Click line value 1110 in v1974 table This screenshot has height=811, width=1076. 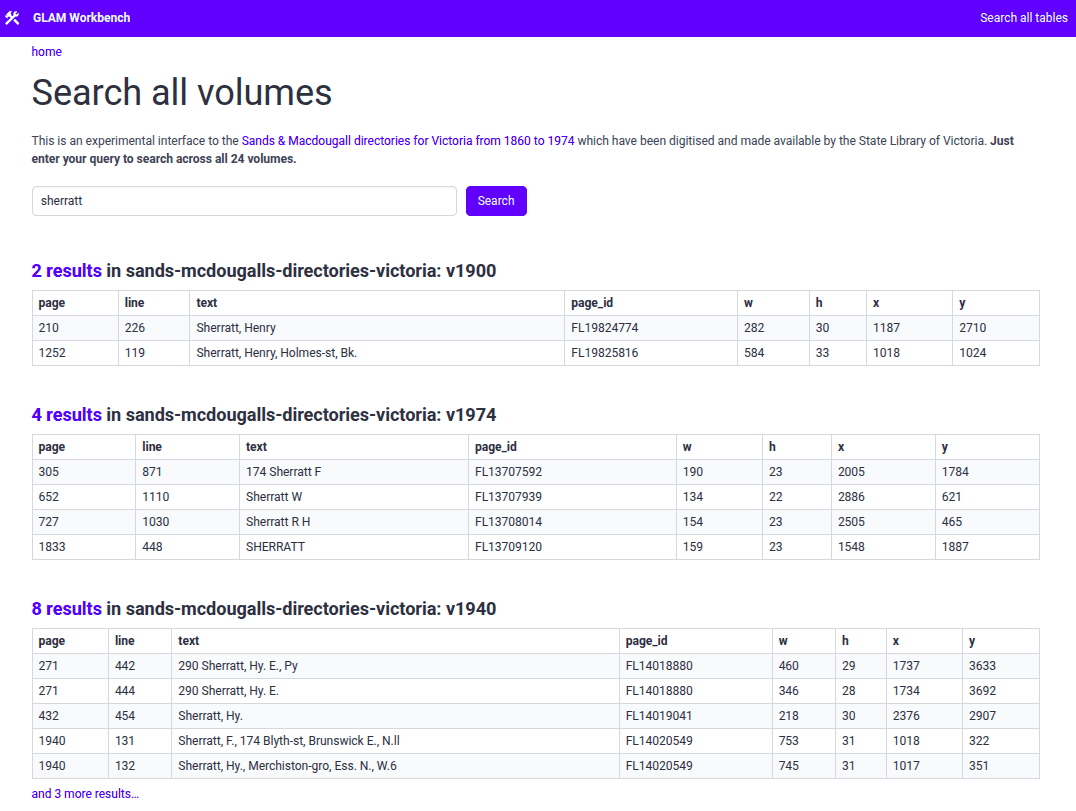click(187, 497)
